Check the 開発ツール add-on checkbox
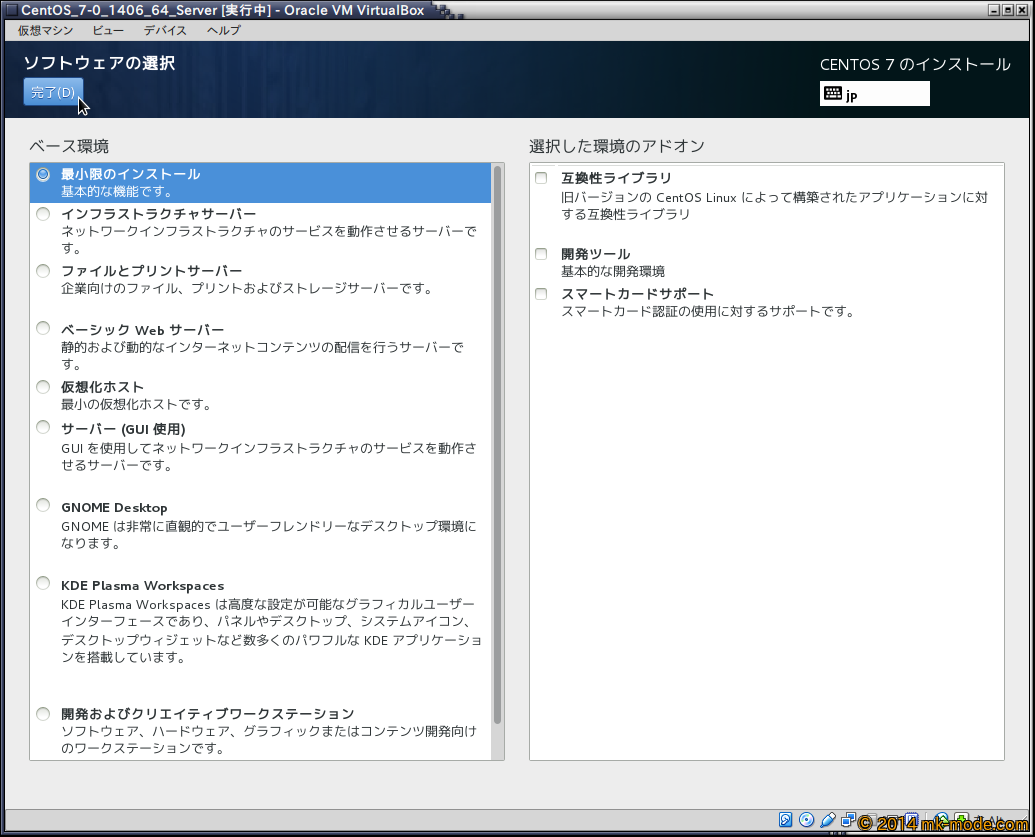This screenshot has width=1035, height=837. (541, 254)
